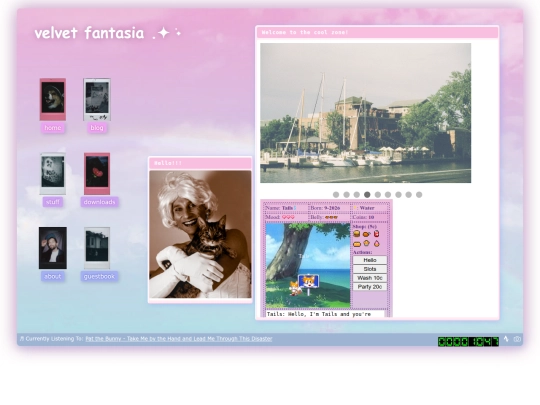Select the active fourth slideshow dot
Viewport: 540px width, 405px height.
tap(367, 195)
